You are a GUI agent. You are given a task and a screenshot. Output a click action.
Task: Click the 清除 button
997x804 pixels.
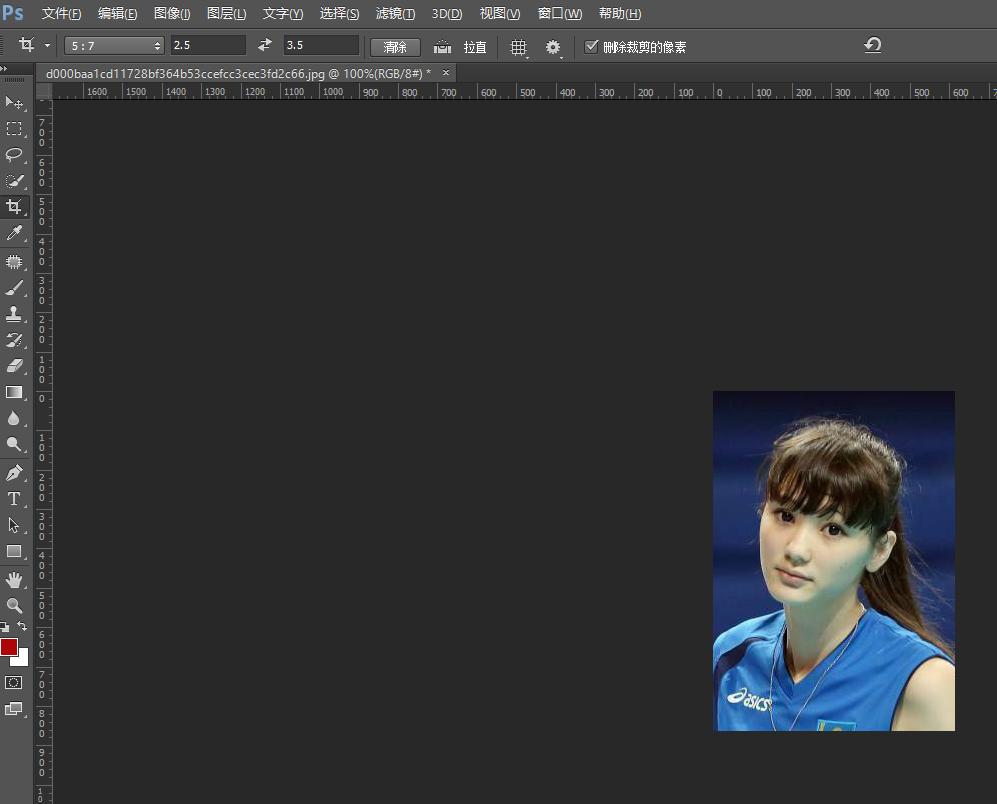click(395, 47)
